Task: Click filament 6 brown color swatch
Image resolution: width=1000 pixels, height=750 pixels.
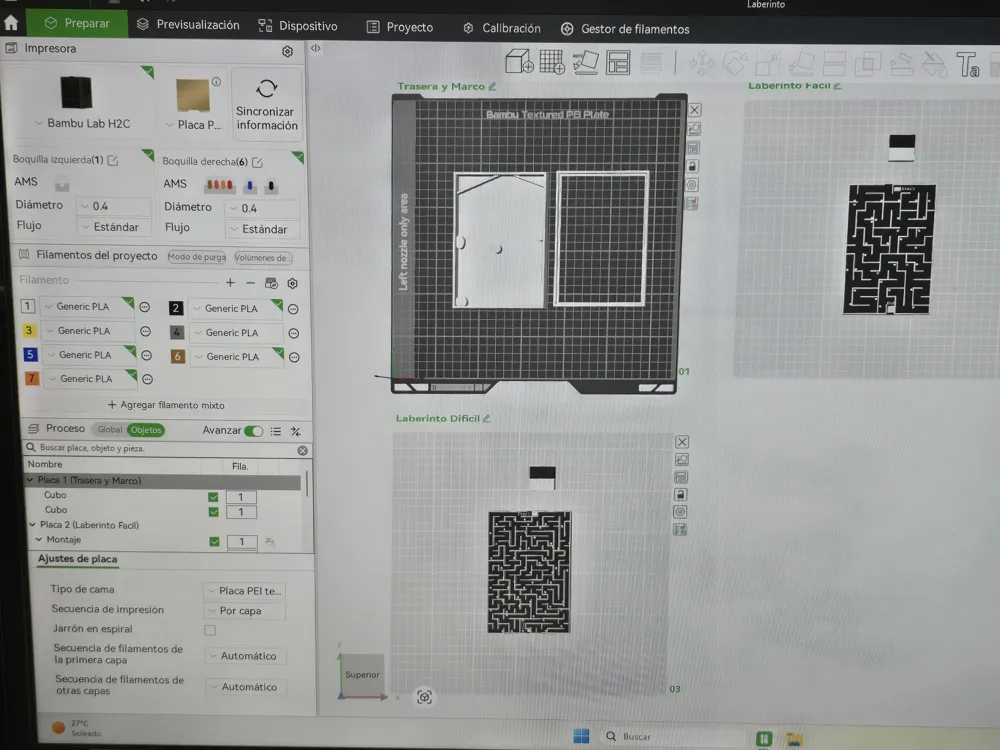Action: click(178, 357)
